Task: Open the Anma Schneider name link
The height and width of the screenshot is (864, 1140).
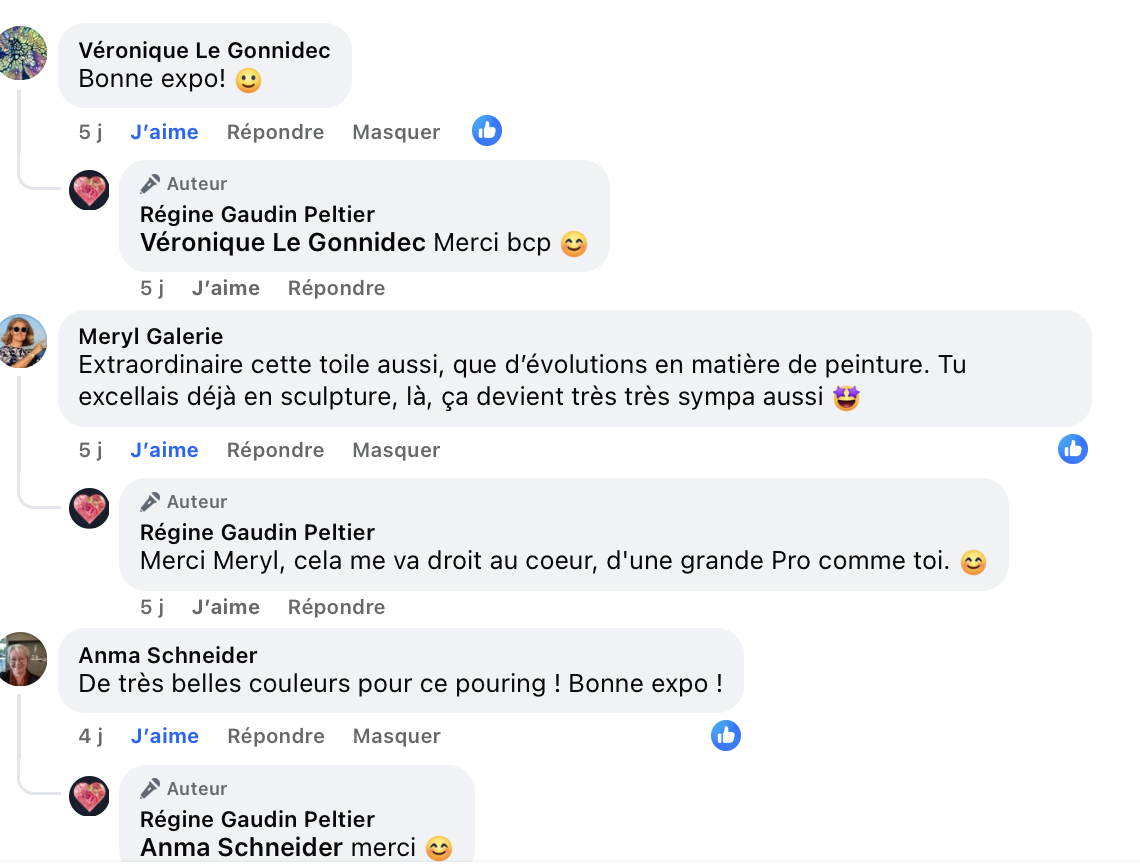Action: [168, 655]
